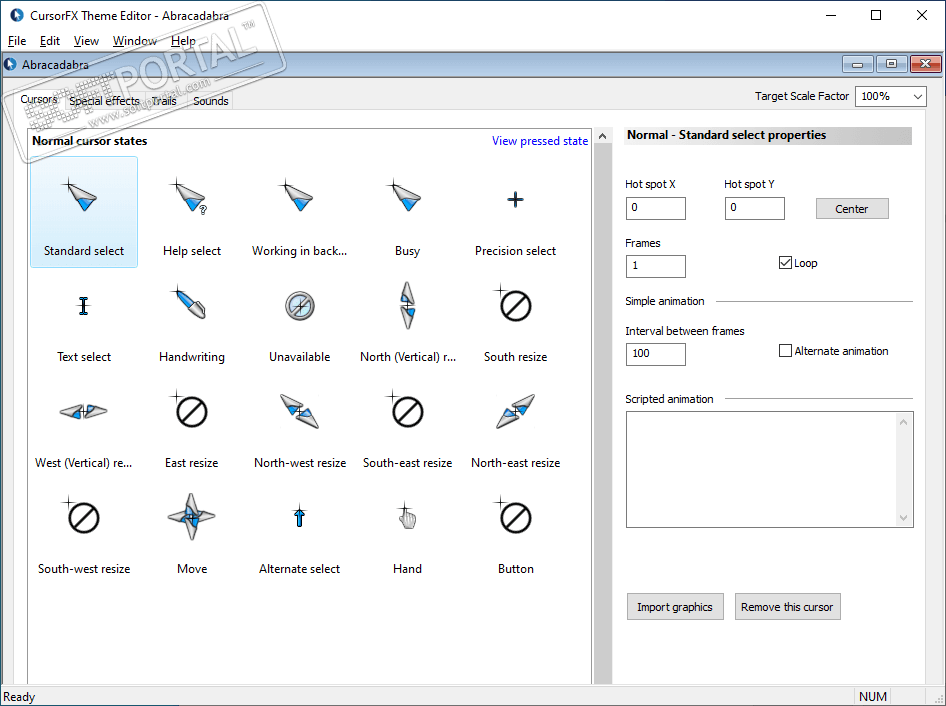Click the View pressed state link

click(x=540, y=141)
